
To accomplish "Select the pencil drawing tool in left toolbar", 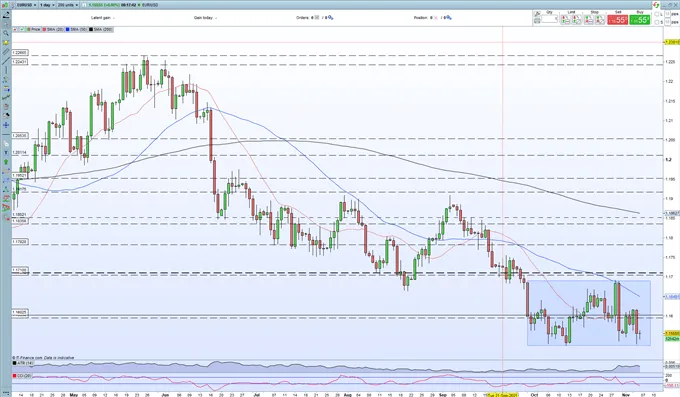I will pos(6,14).
